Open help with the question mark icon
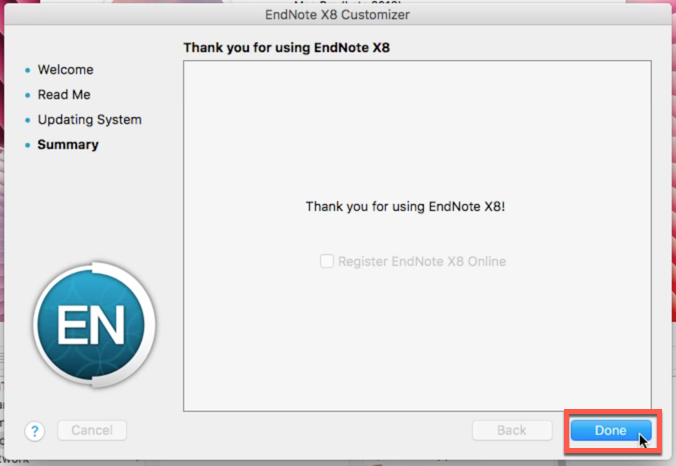 click(x=35, y=431)
